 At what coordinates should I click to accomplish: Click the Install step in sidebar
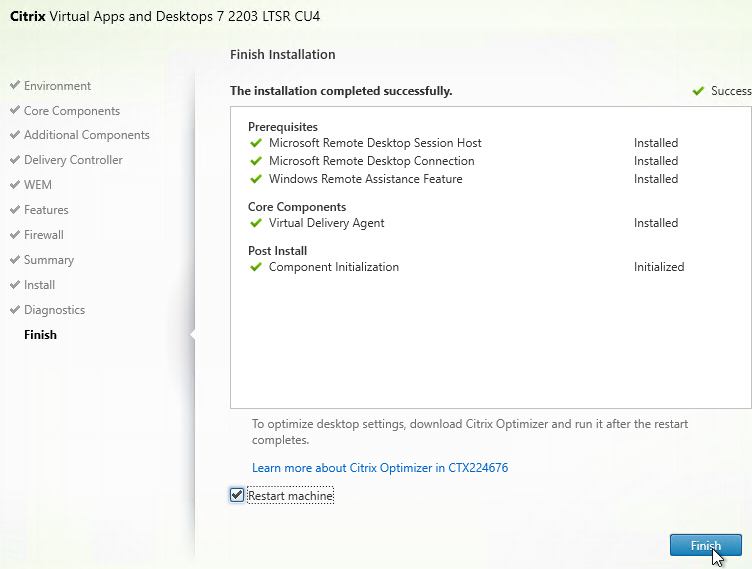click(39, 284)
